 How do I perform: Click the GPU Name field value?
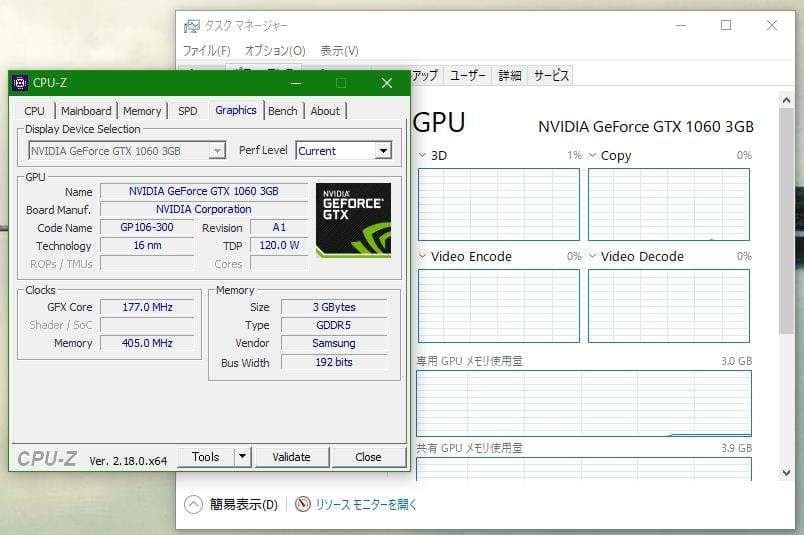click(204, 191)
